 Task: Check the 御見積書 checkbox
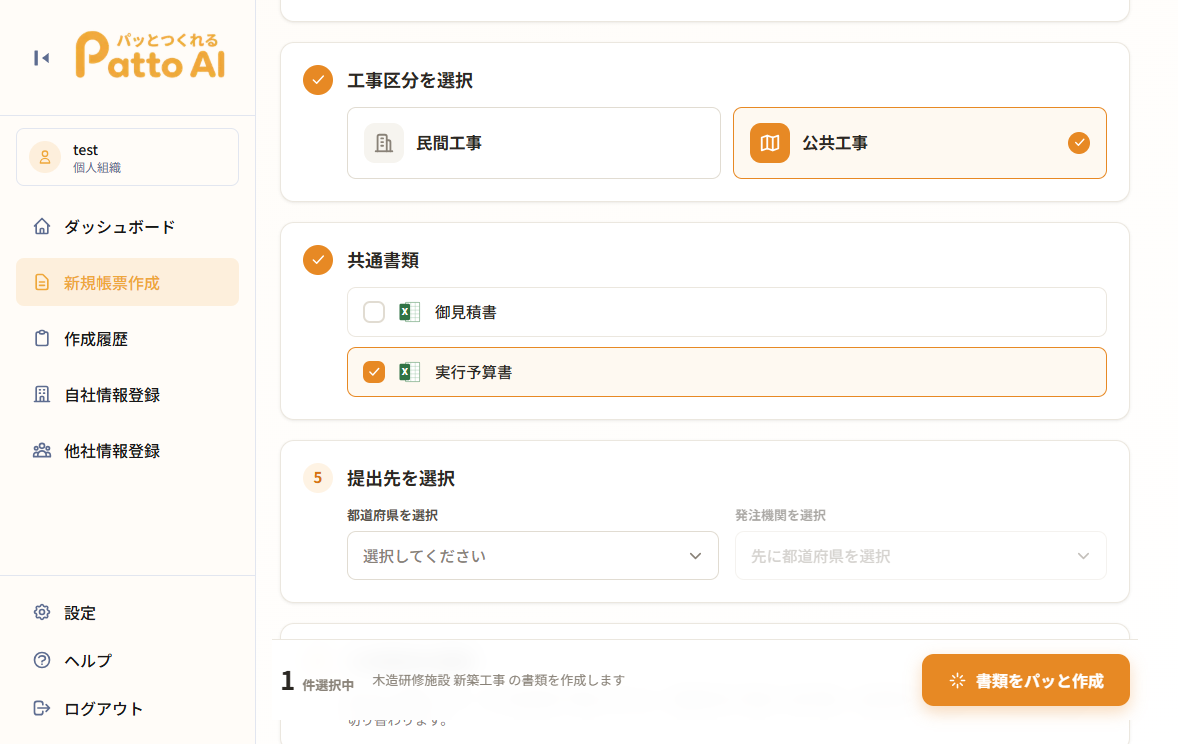click(374, 312)
